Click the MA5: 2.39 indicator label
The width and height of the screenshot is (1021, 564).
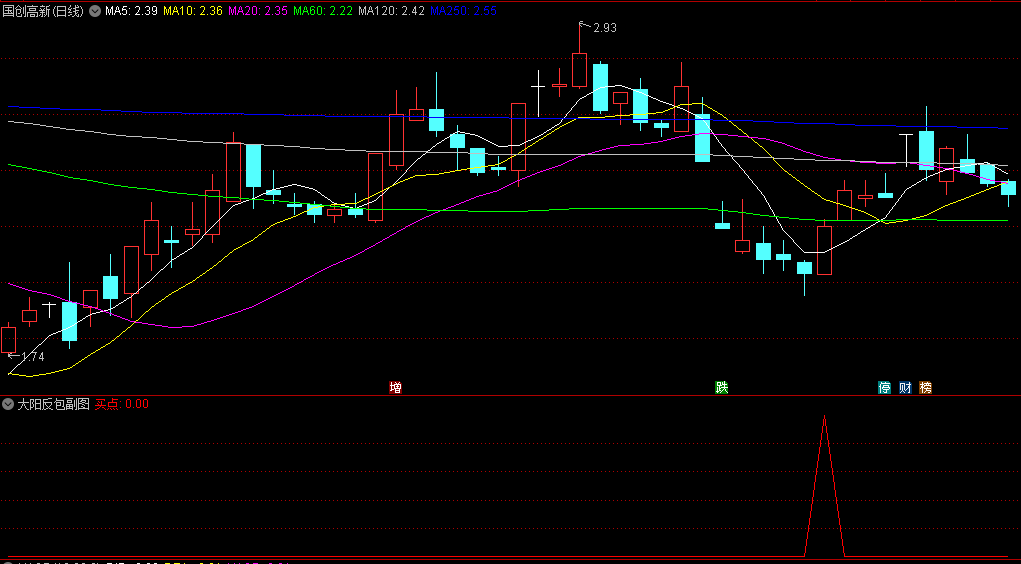[x=131, y=11]
